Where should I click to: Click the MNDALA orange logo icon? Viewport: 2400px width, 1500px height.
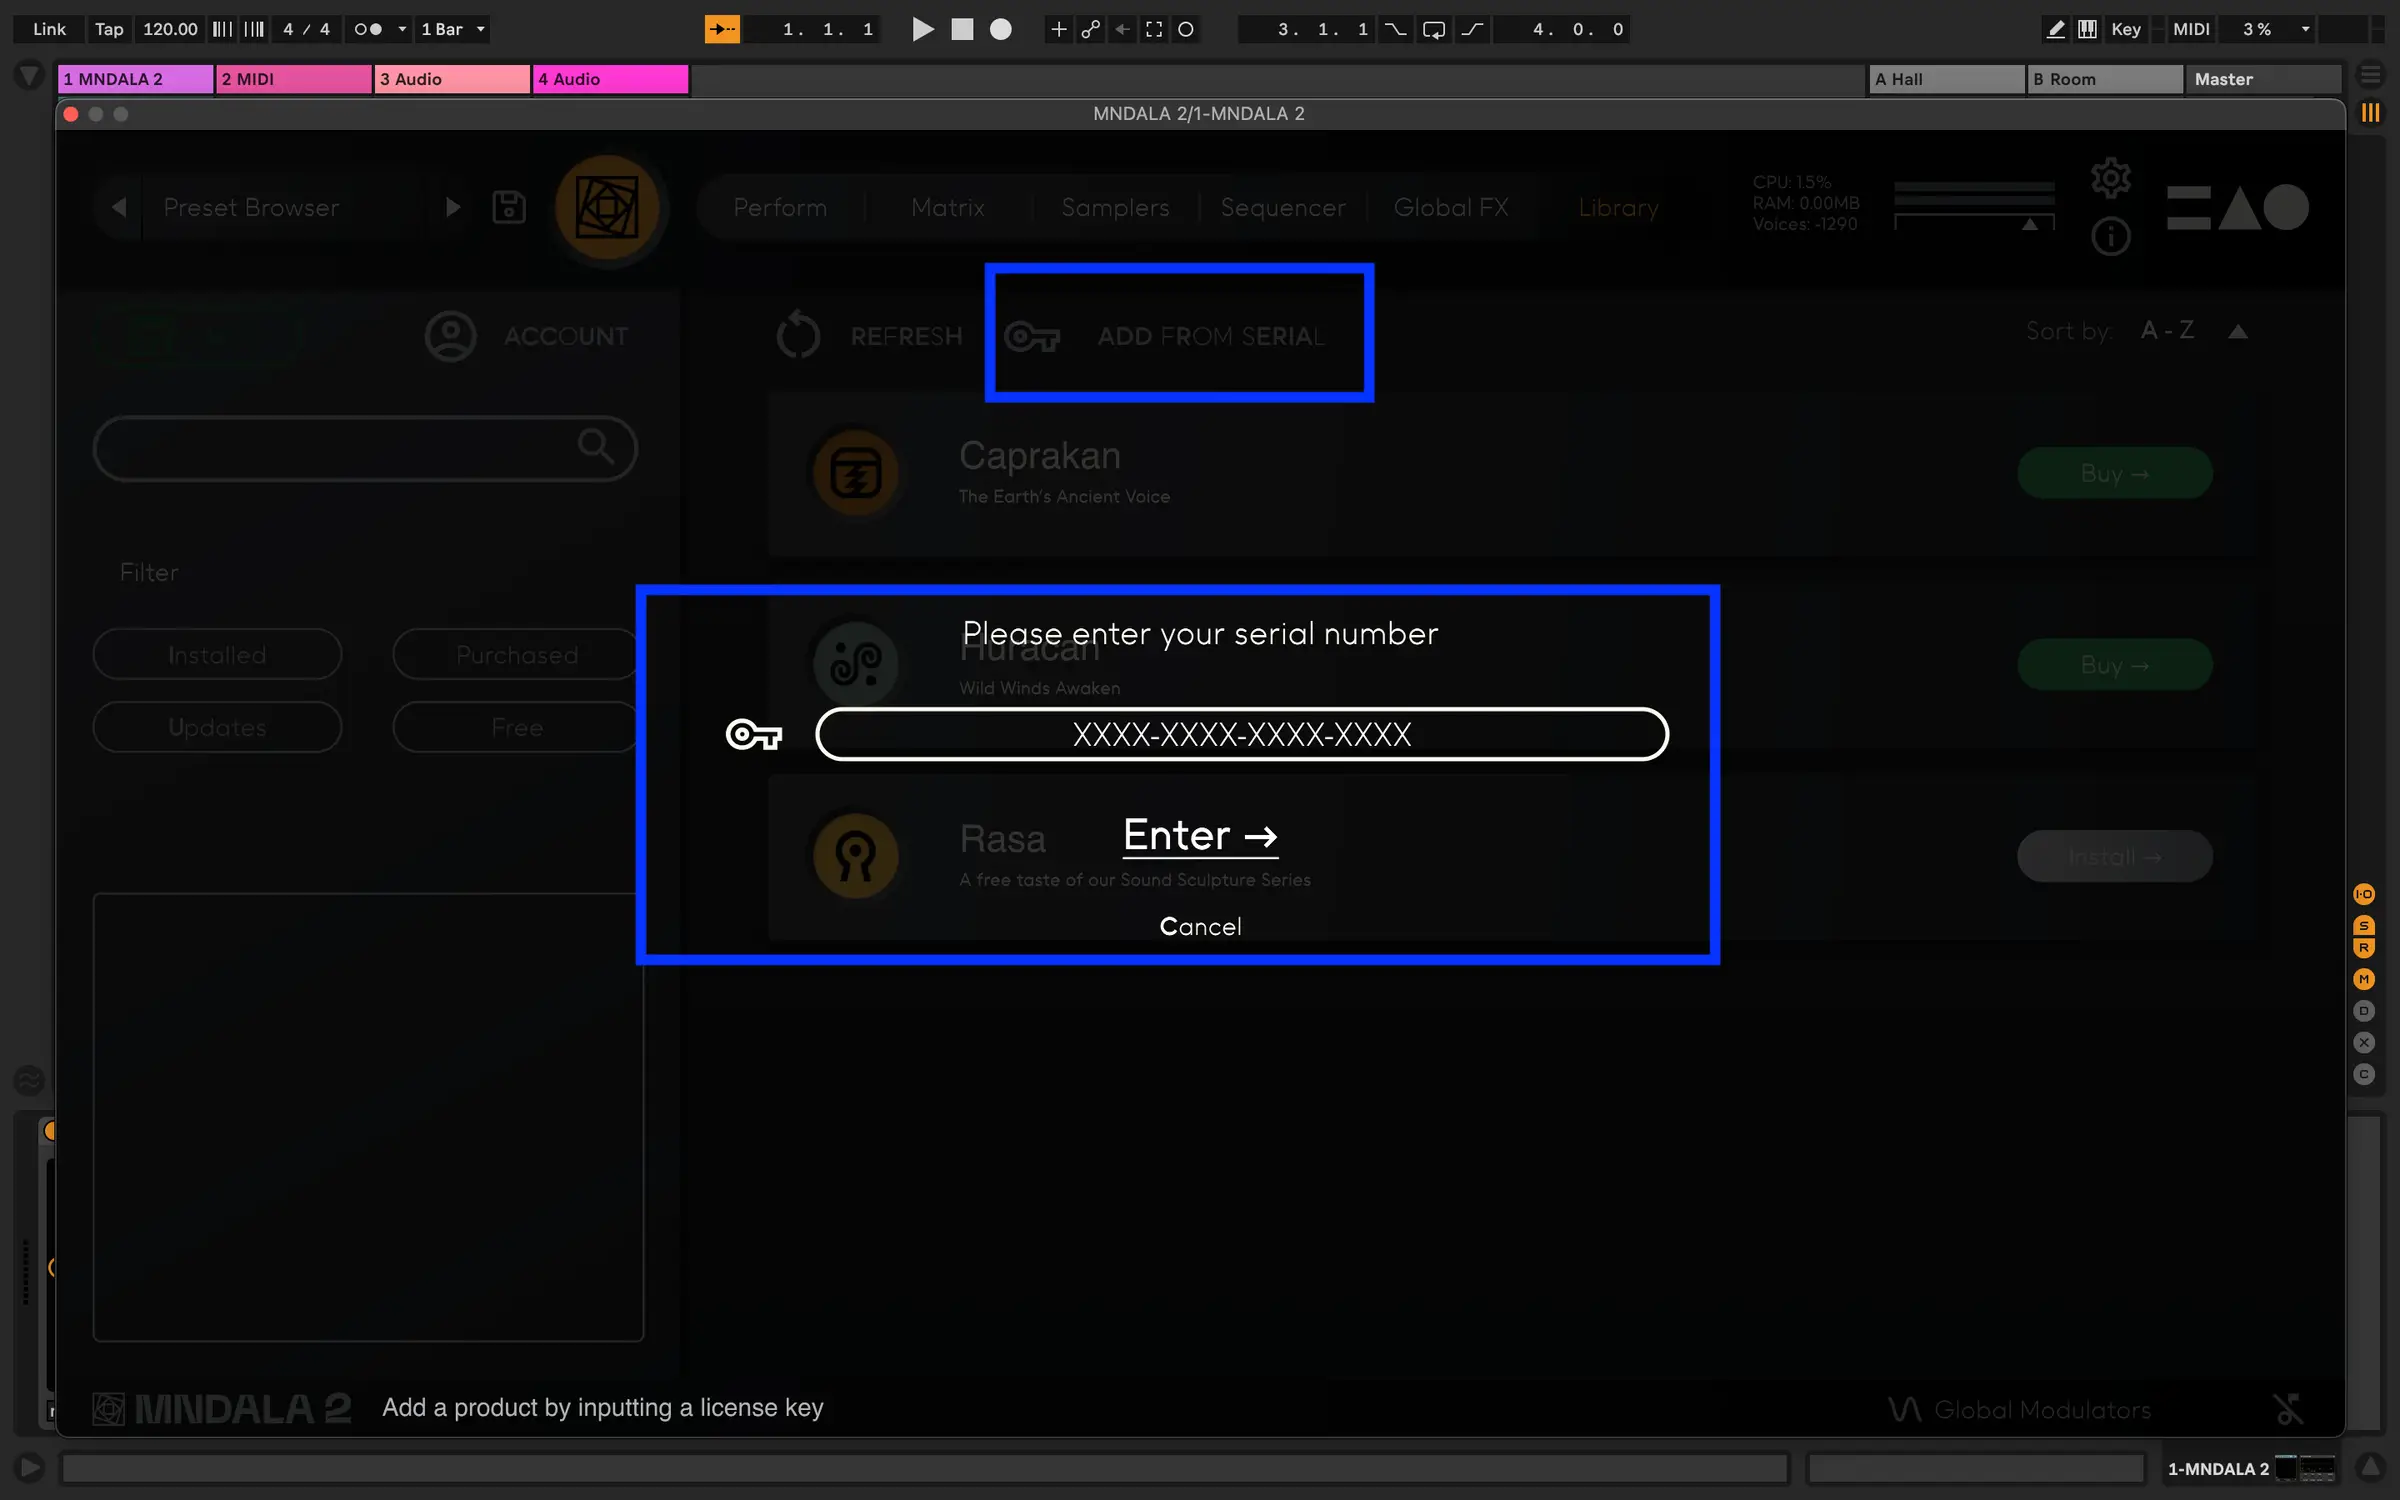[x=607, y=208]
